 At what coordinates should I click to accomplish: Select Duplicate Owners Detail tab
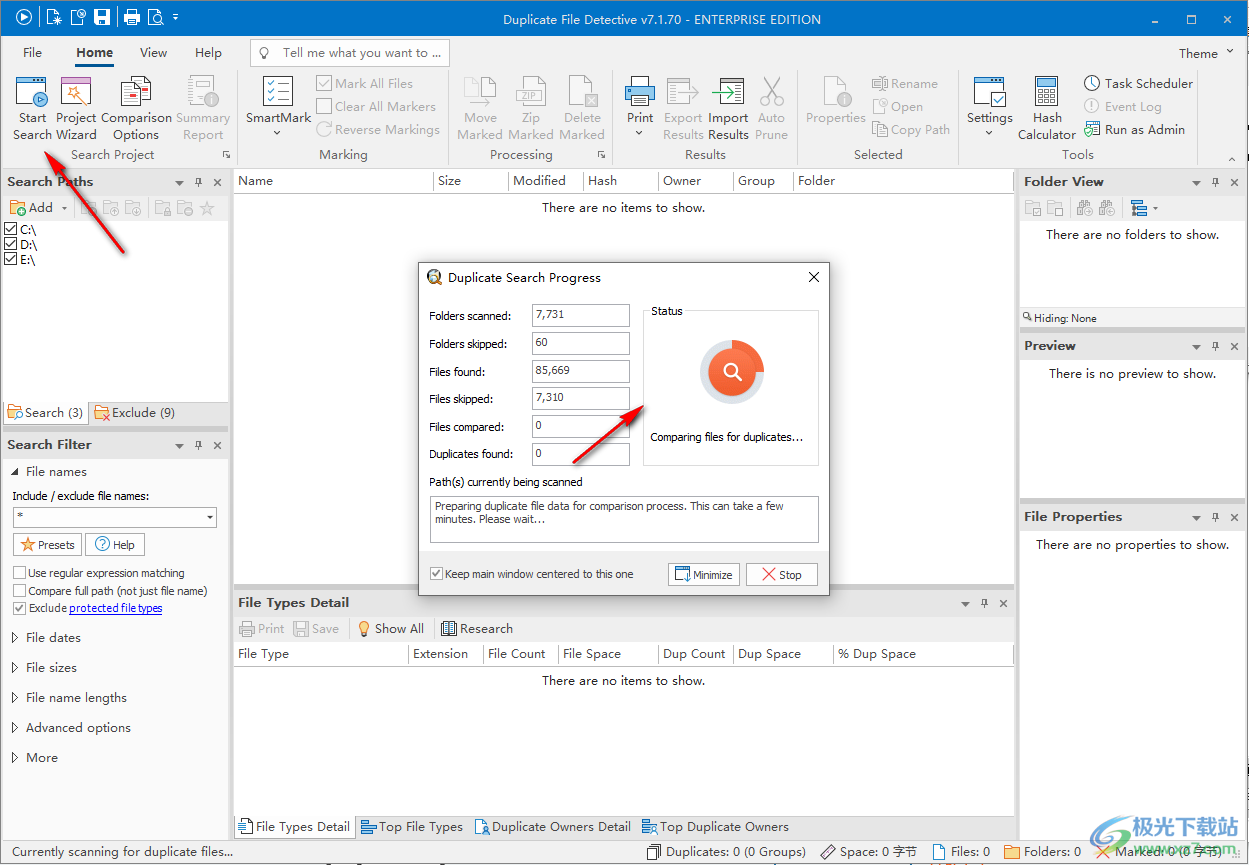tap(553, 827)
